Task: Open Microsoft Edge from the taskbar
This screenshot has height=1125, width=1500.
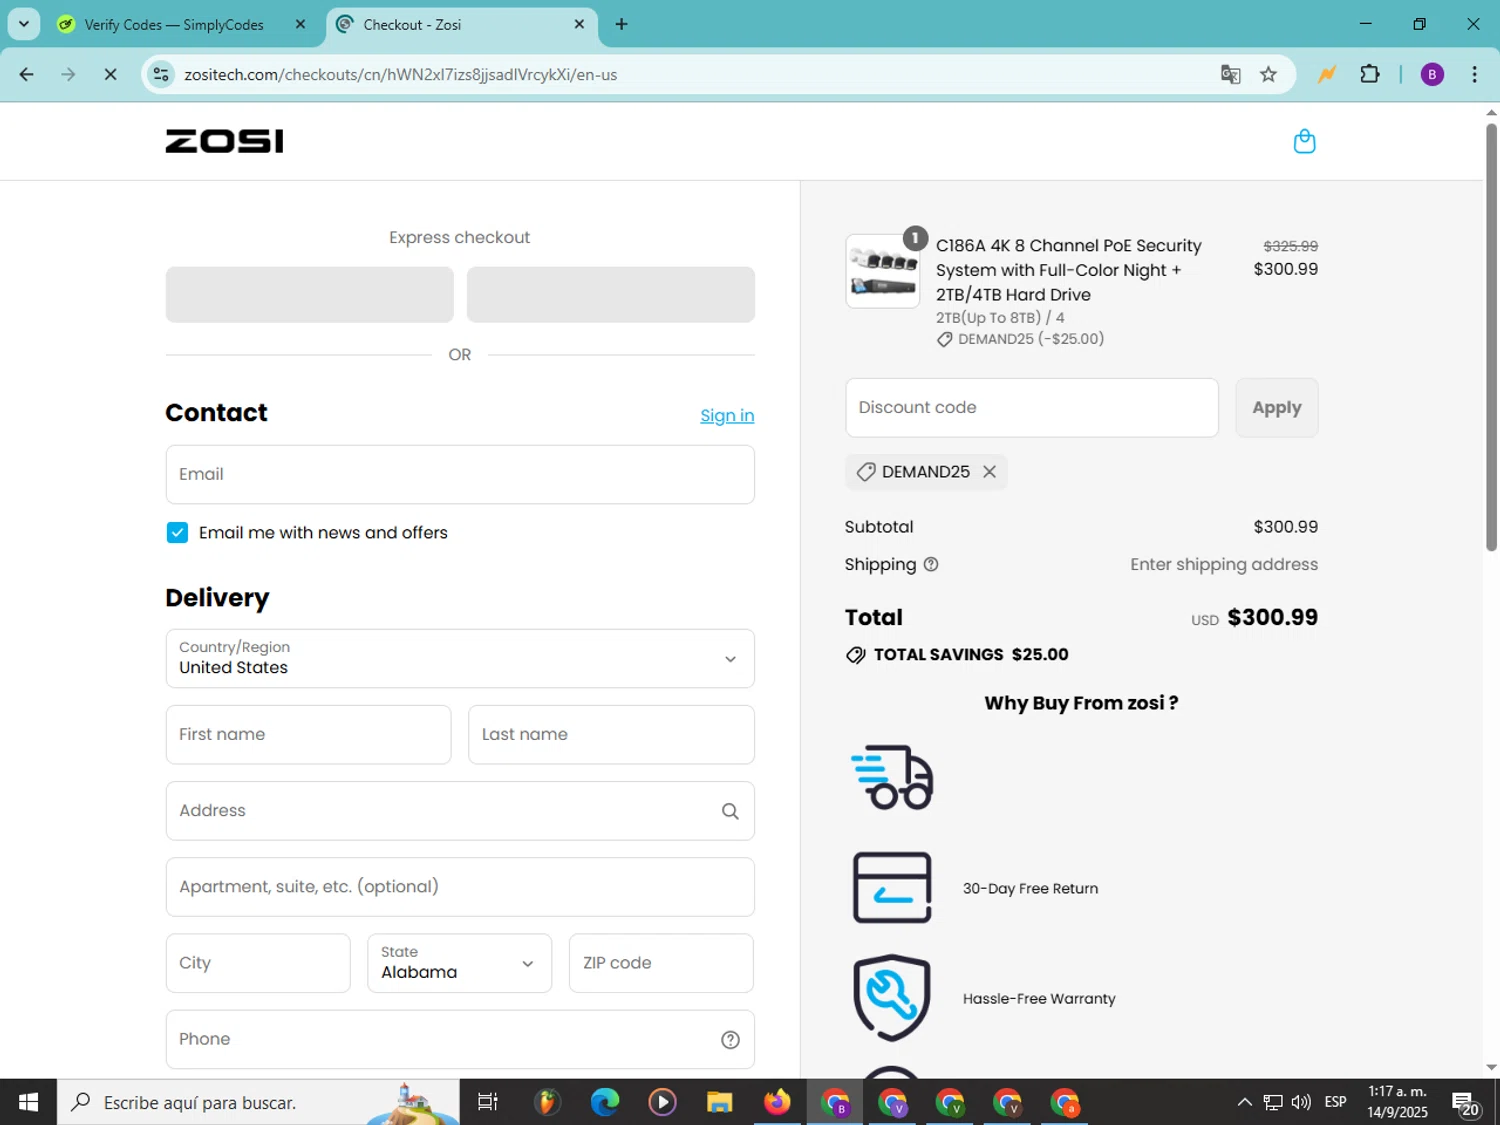Action: pos(604,1102)
